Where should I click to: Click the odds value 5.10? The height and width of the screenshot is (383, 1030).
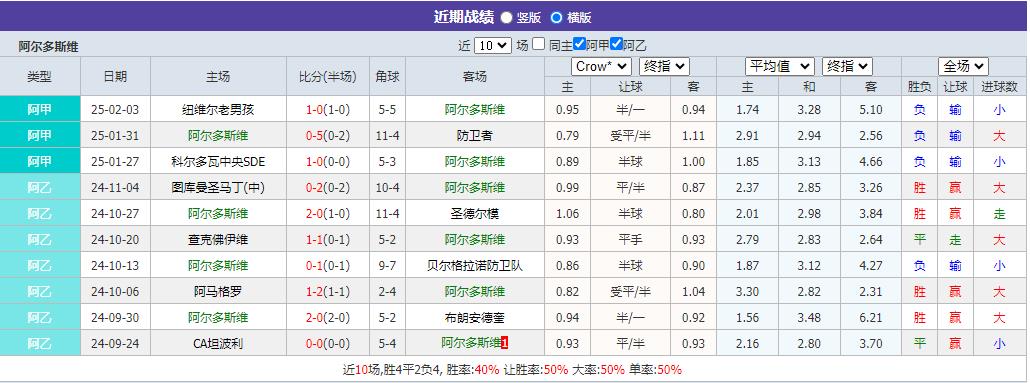coord(871,110)
